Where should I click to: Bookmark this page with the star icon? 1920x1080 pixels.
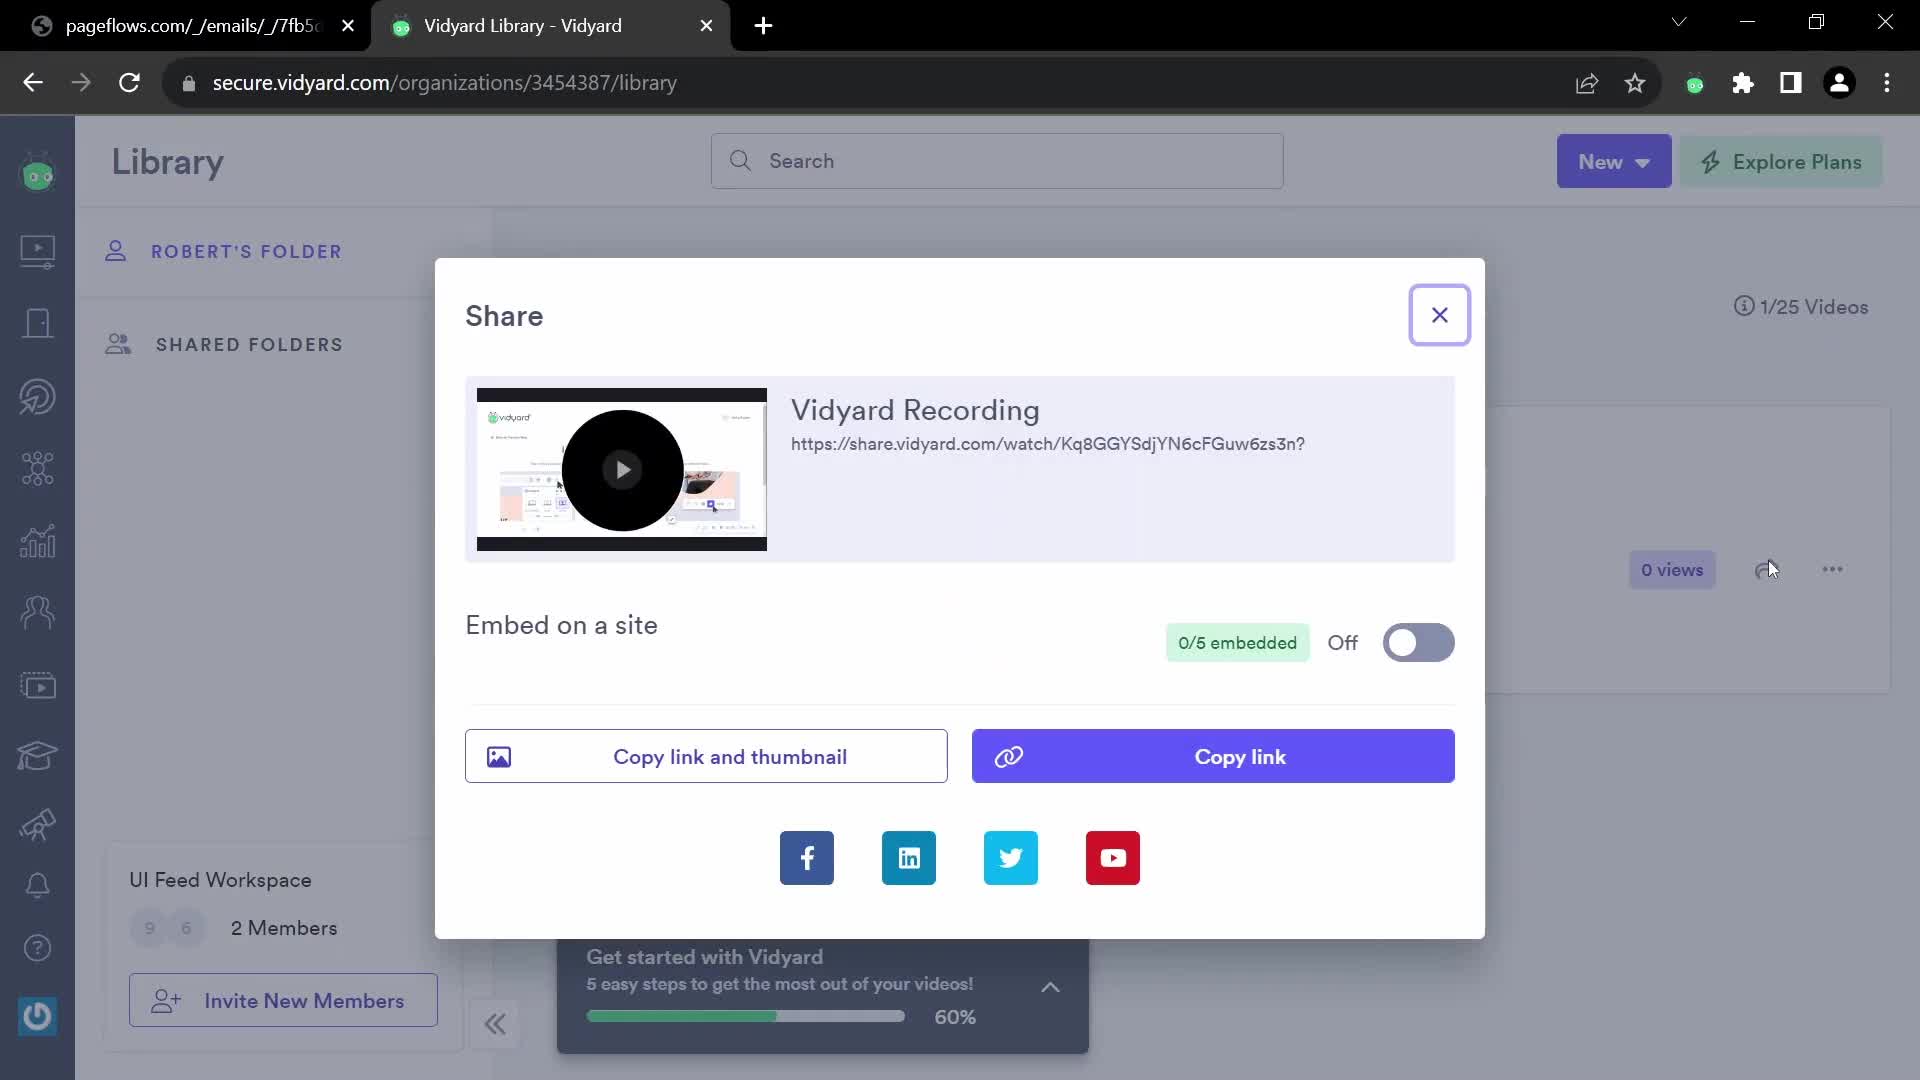(1635, 83)
